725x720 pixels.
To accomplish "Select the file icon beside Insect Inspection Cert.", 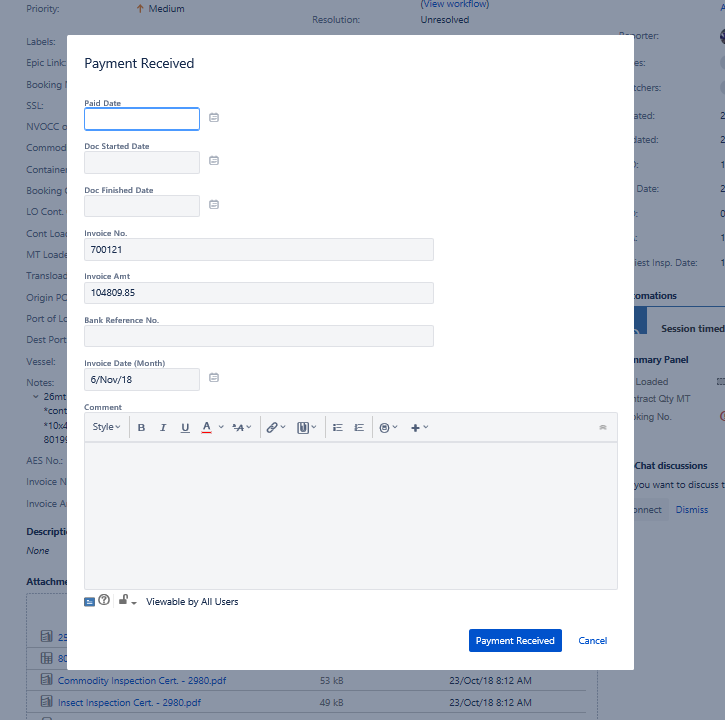I will 46,701.
